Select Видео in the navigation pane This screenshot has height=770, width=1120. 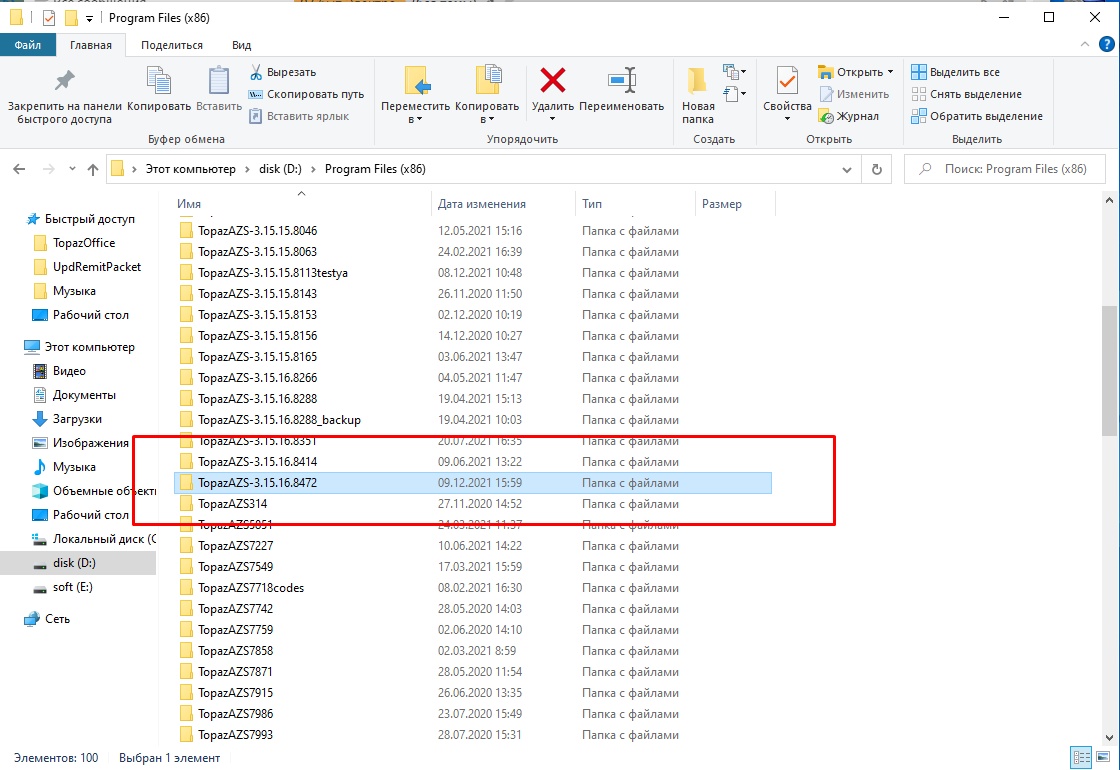pos(69,371)
